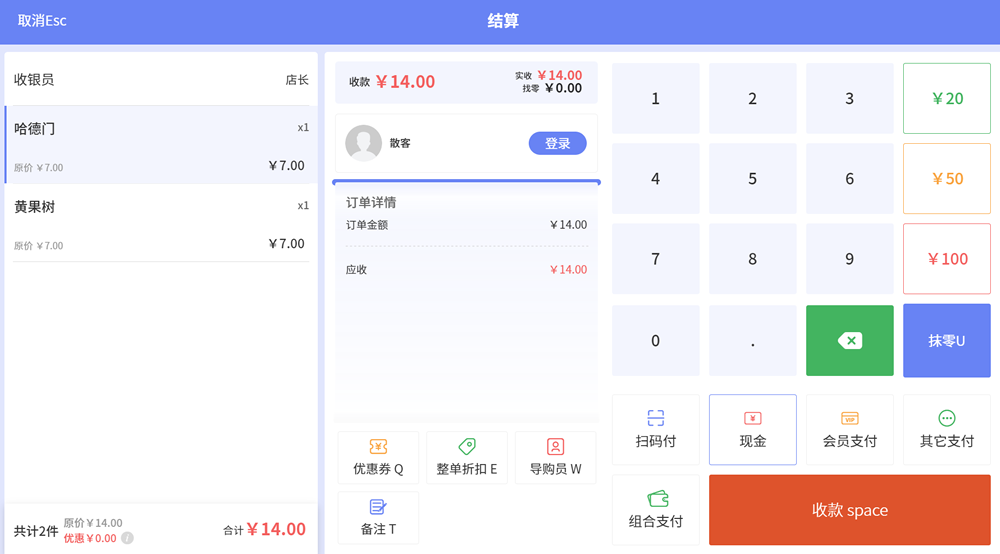Select 会员支付 member payment option
1000x554 pixels.
[x=849, y=429]
